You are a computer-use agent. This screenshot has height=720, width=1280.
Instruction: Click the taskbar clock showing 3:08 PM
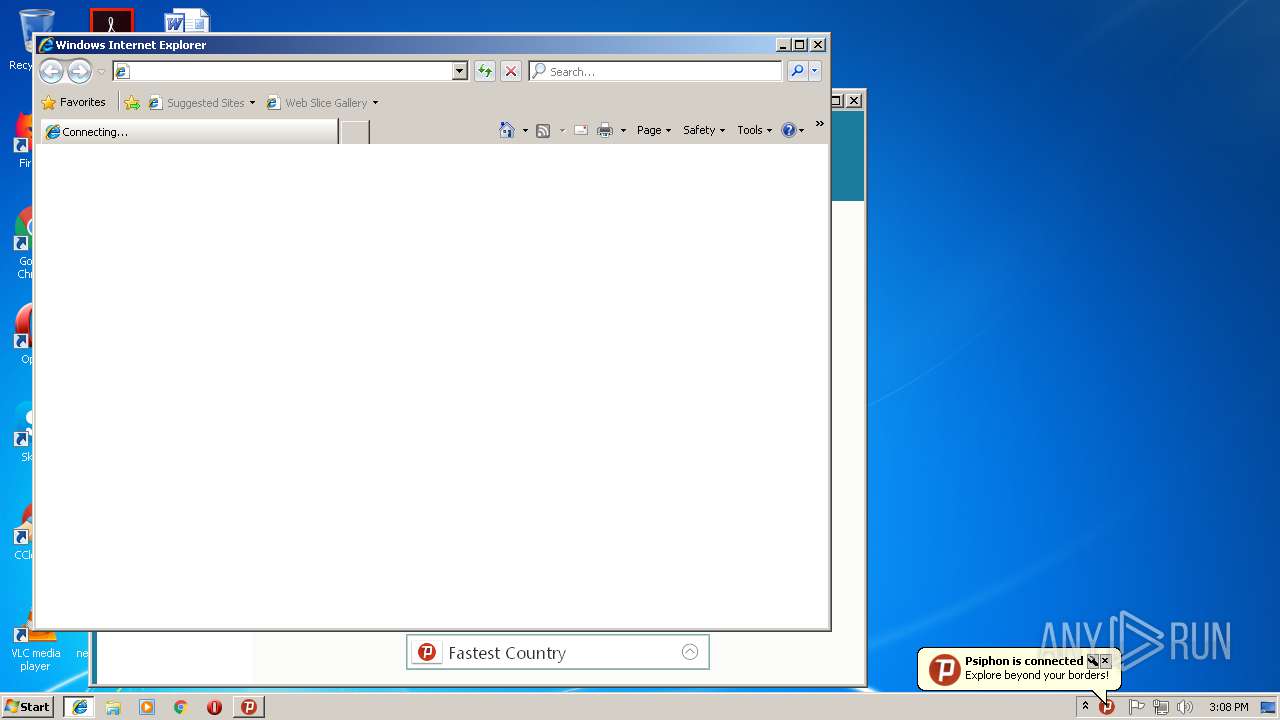(x=1228, y=707)
